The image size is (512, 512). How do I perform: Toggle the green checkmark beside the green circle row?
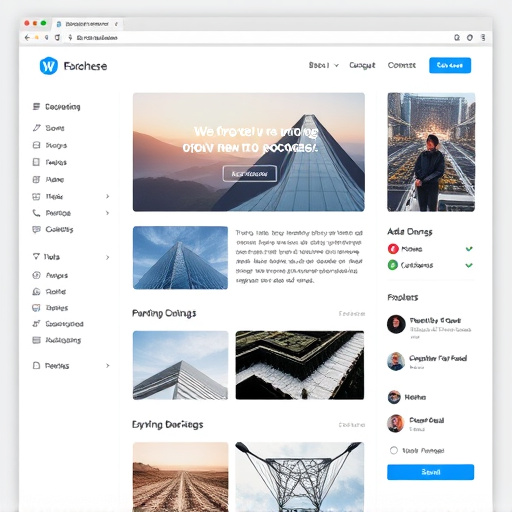point(469,265)
